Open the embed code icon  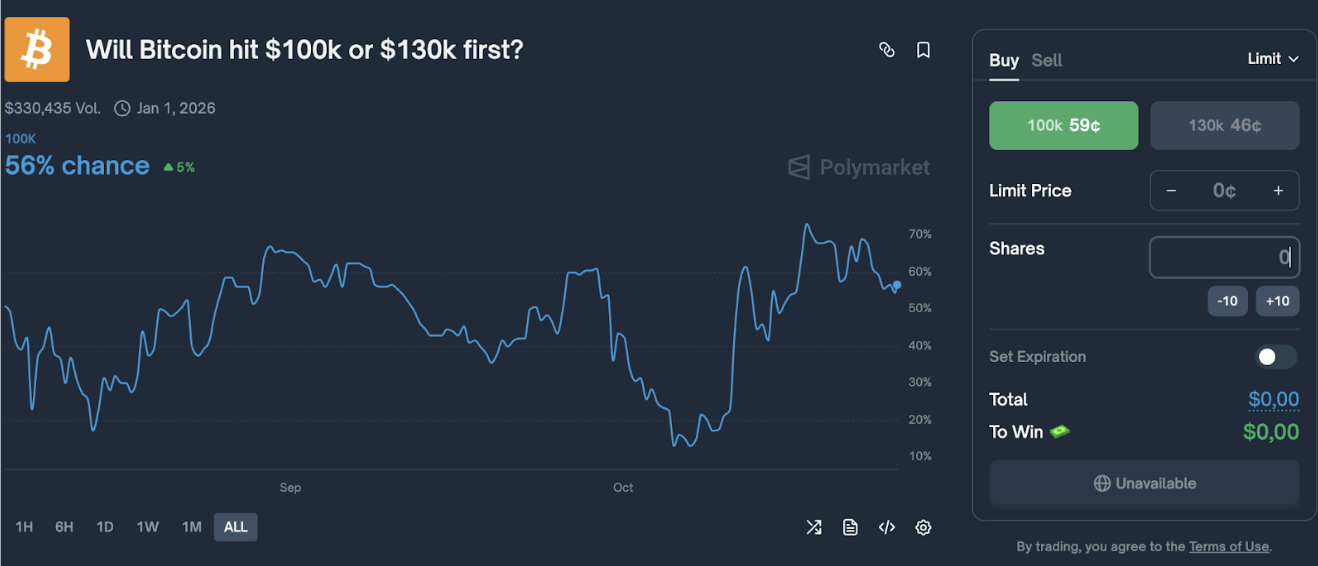coord(886,527)
